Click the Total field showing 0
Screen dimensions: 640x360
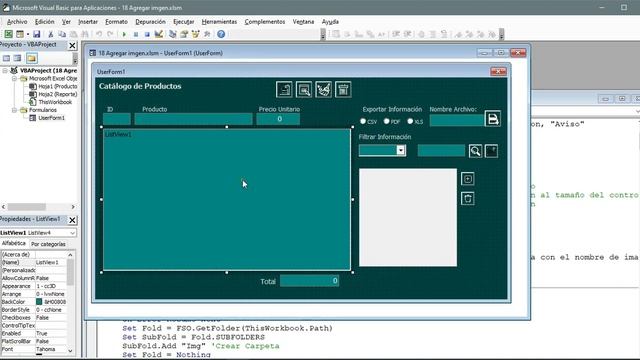pos(309,281)
